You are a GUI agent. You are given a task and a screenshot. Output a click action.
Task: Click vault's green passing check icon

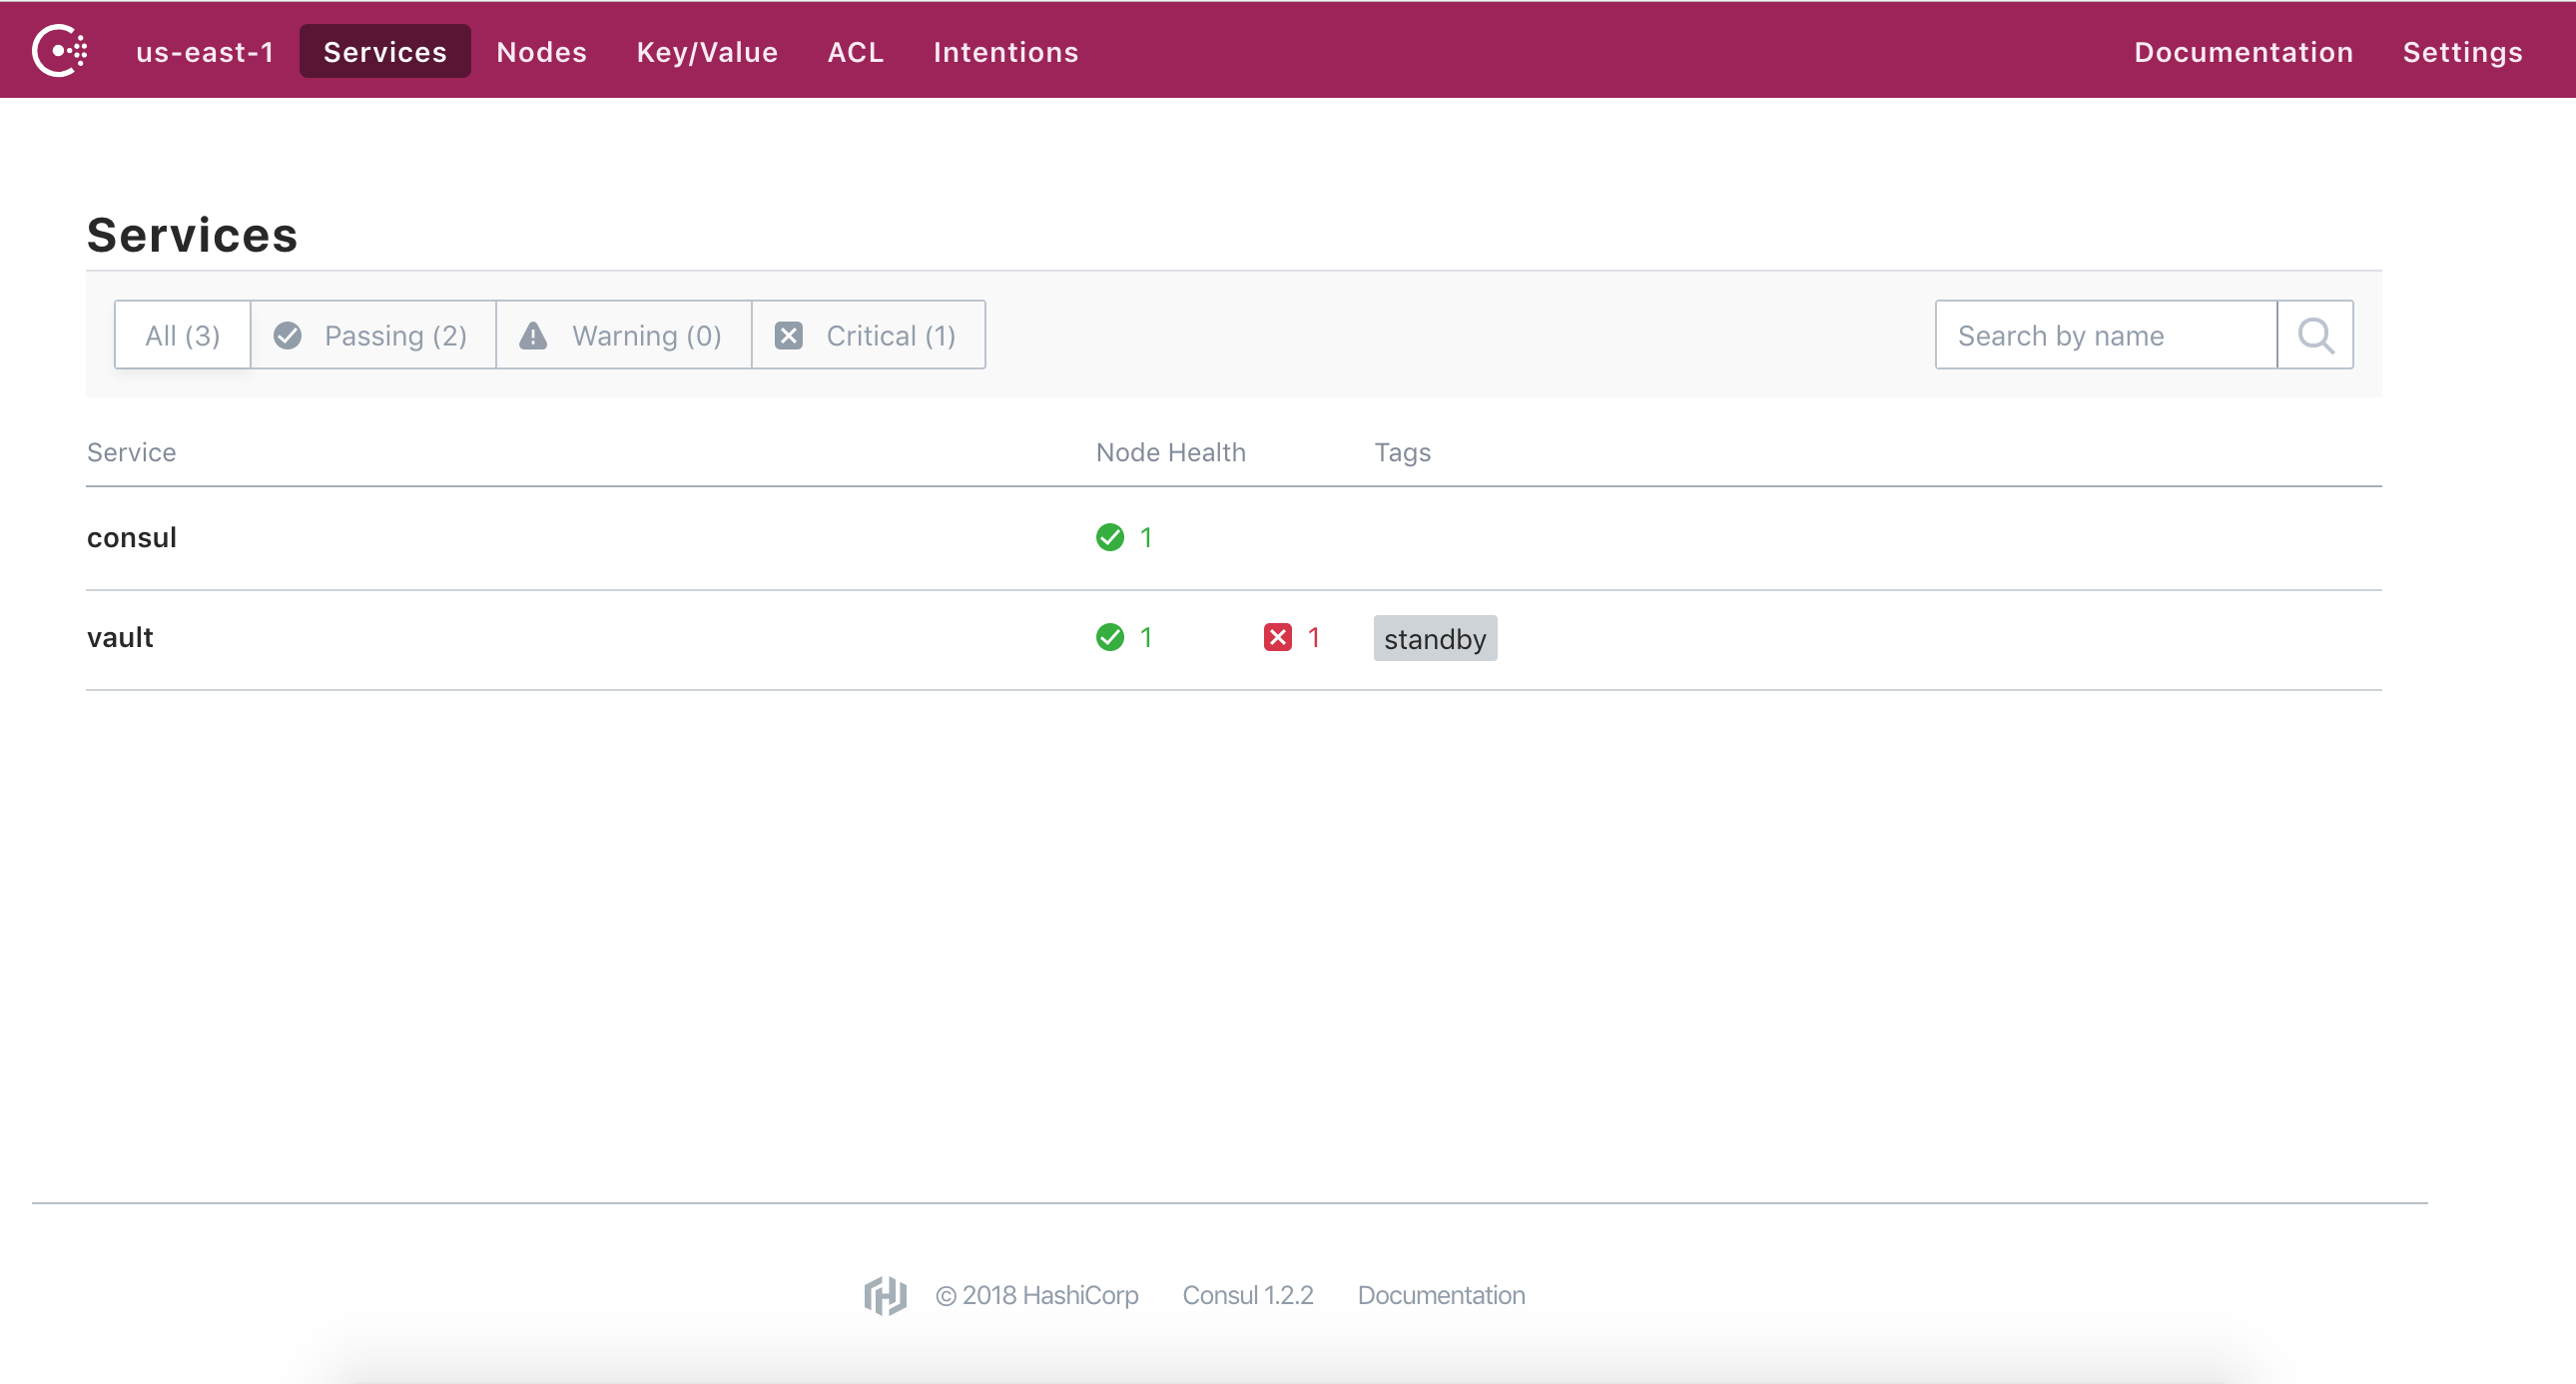[1109, 637]
